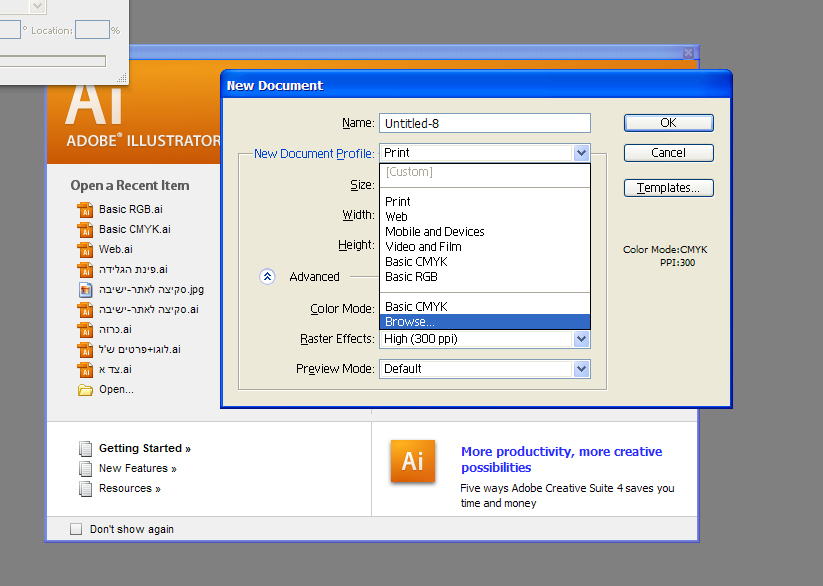823x586 pixels.
Task: Click the New Document Profile dropdown arrow
Action: click(581, 153)
